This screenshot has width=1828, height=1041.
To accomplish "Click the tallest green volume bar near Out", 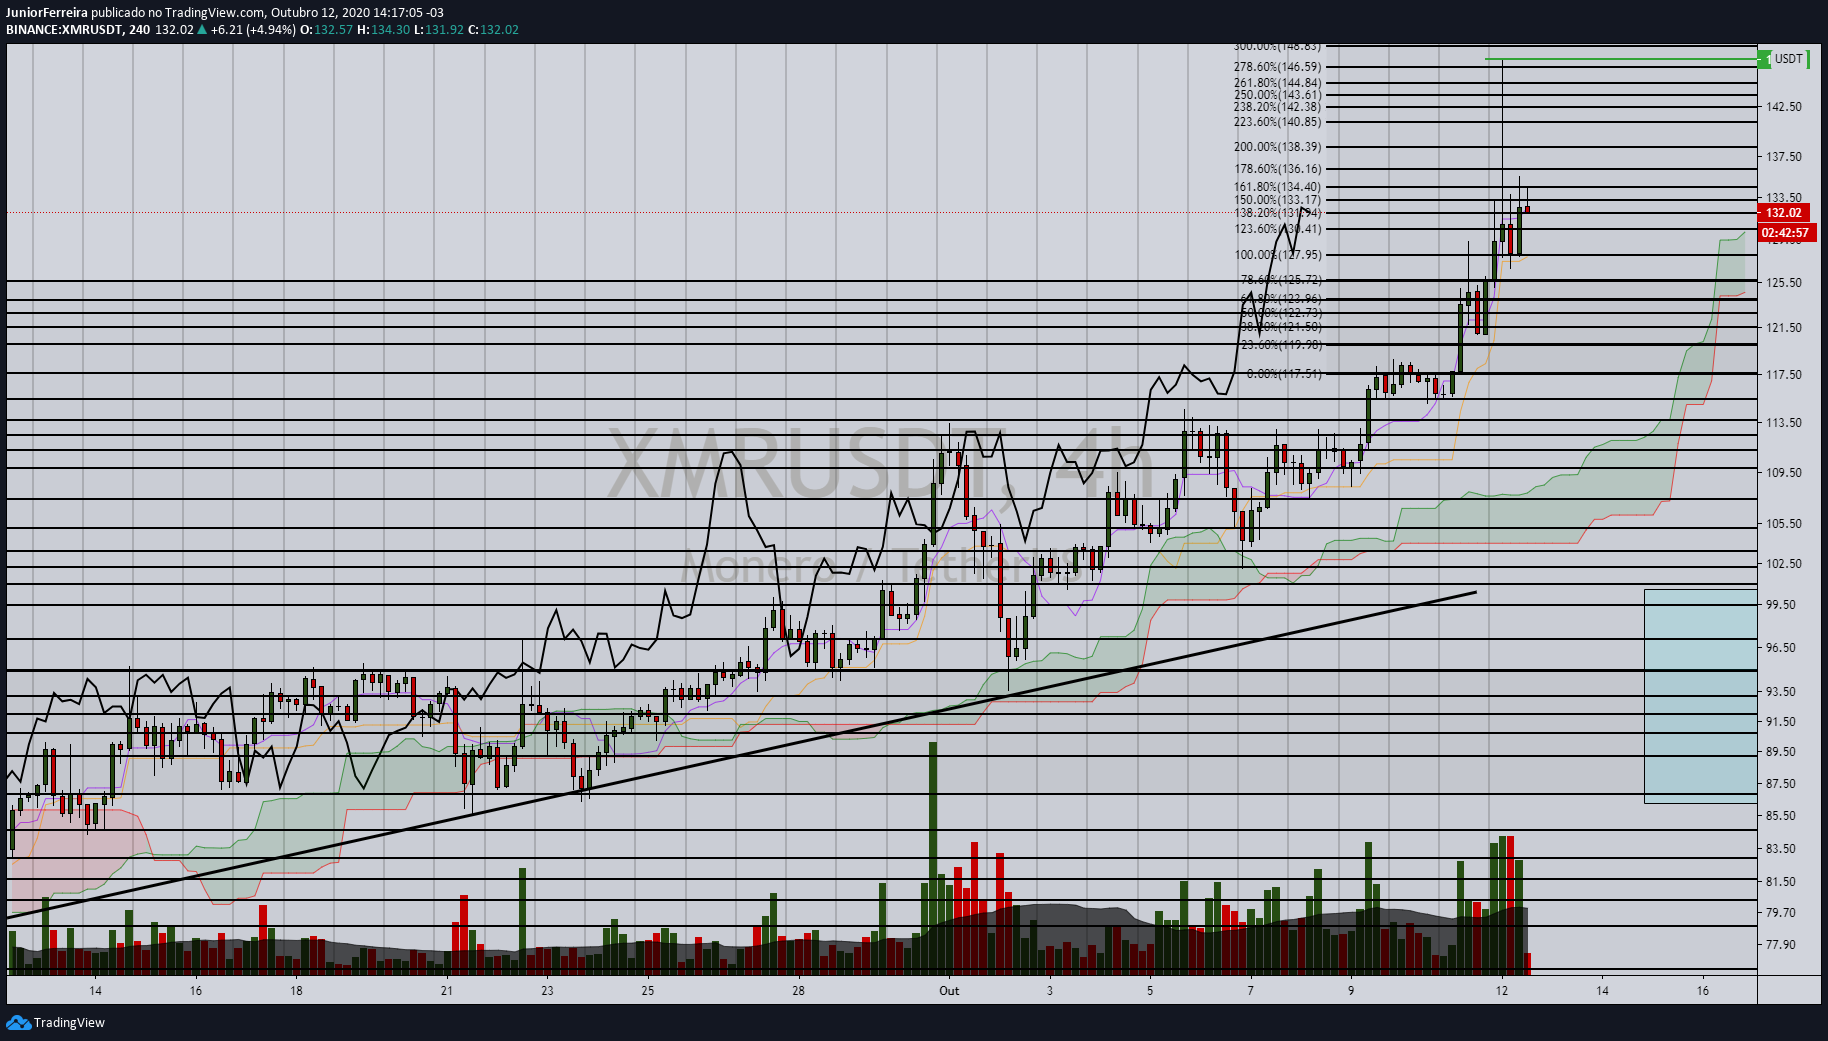I will click(x=933, y=858).
